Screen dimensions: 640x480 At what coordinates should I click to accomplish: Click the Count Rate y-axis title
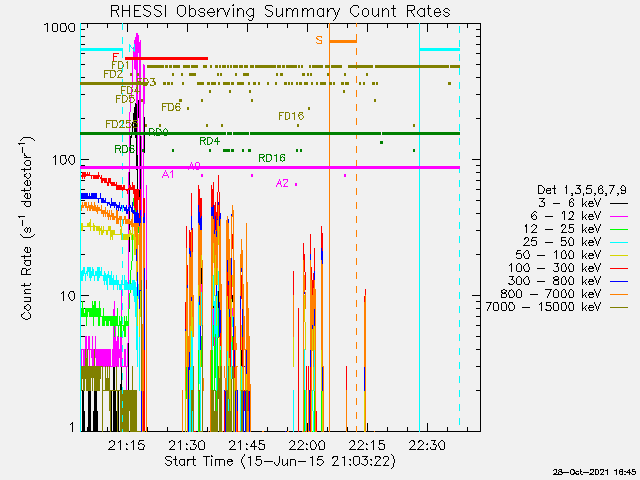pyautogui.click(x=27, y=228)
